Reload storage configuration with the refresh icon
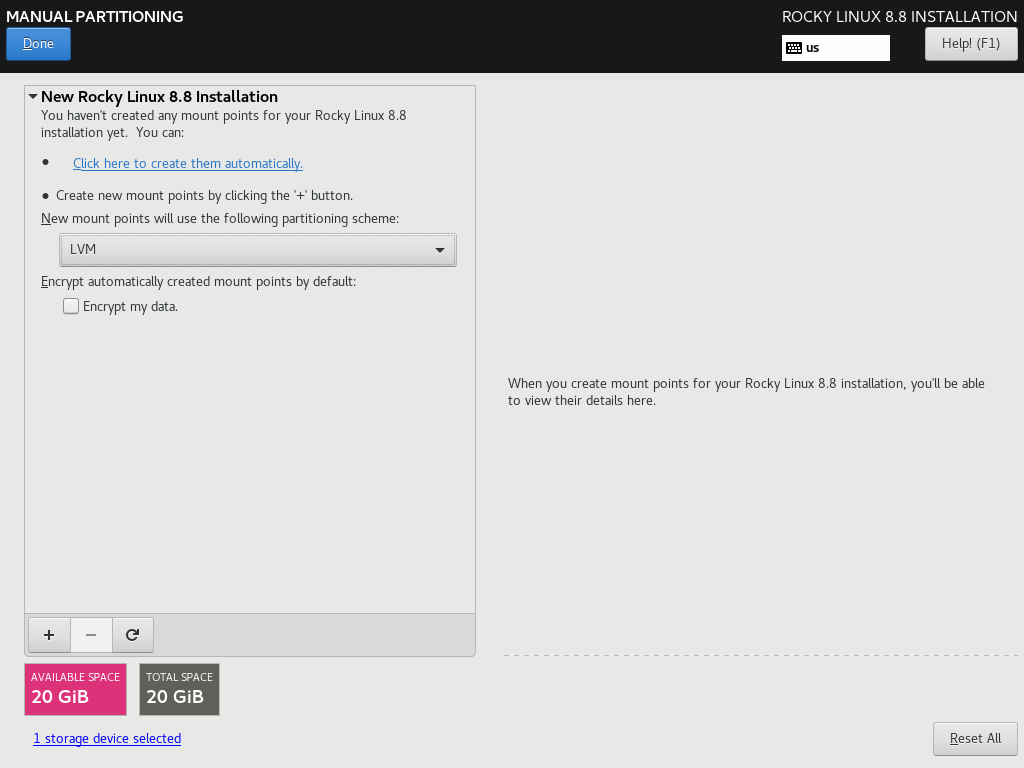This screenshot has height=768, width=1024. pyautogui.click(x=133, y=635)
